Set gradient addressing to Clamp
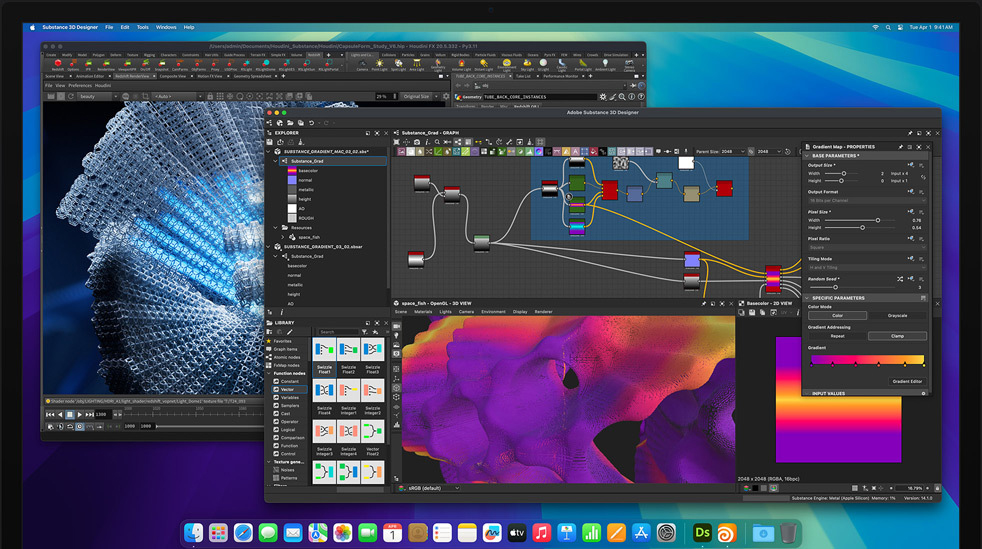 tap(897, 336)
